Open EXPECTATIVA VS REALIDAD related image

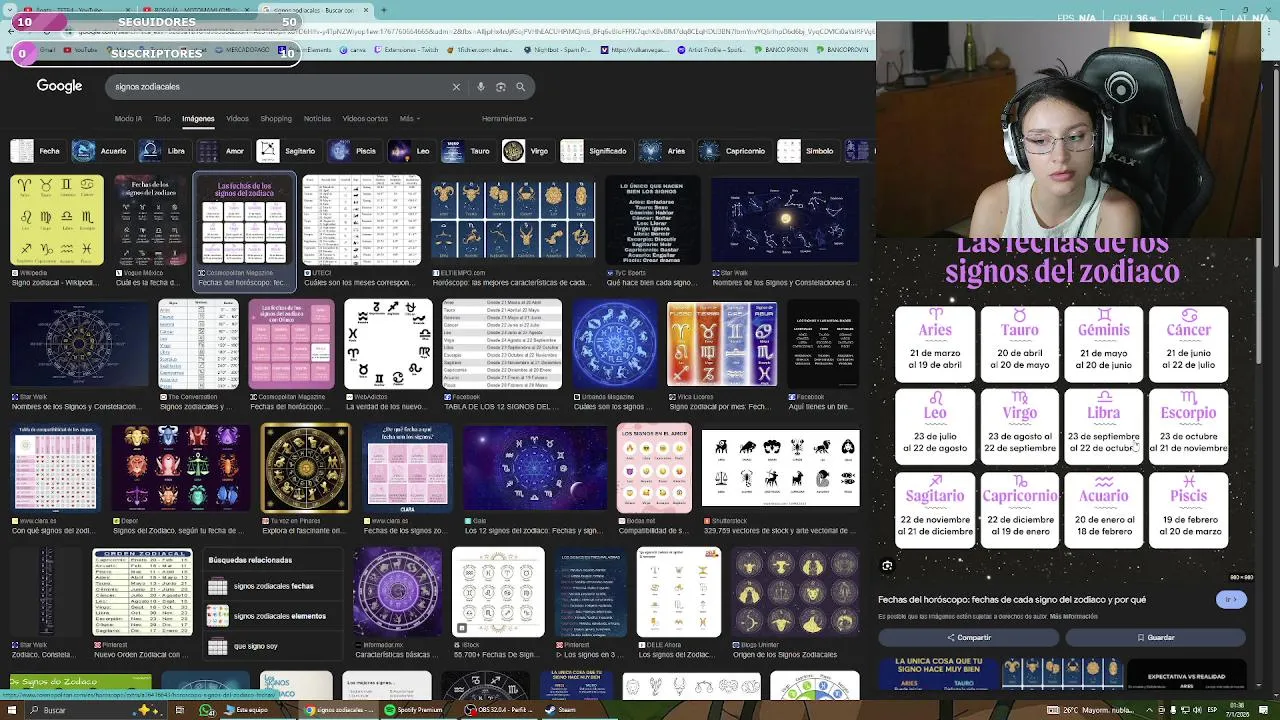(1186, 675)
